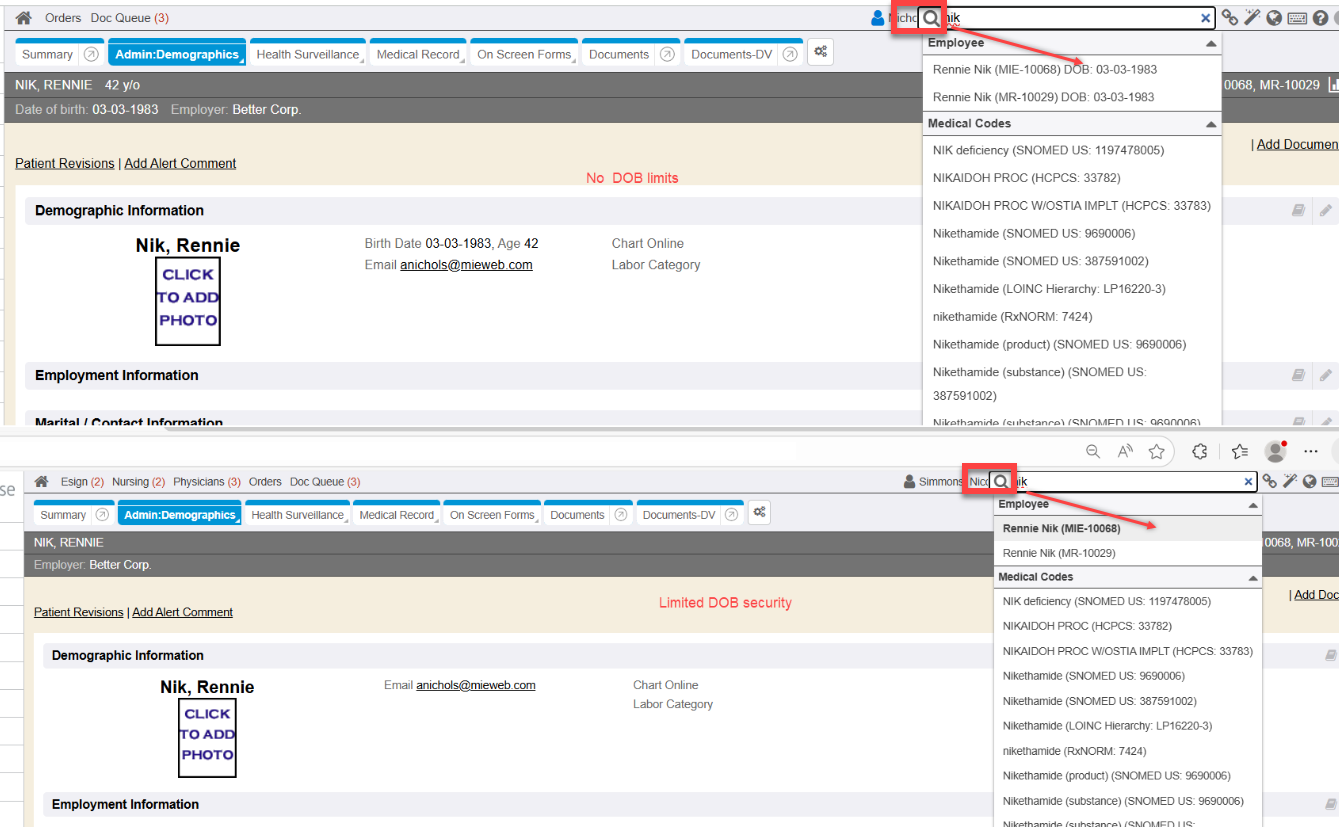Image resolution: width=1339 pixels, height=836 pixels.
Task: Open the browser profile avatar
Action: [1275, 451]
